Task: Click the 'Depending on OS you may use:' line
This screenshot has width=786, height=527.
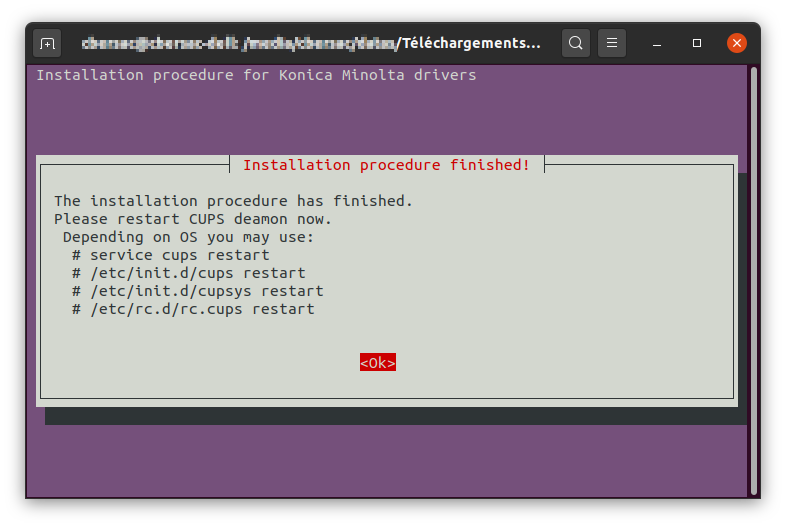Action: coord(188,237)
